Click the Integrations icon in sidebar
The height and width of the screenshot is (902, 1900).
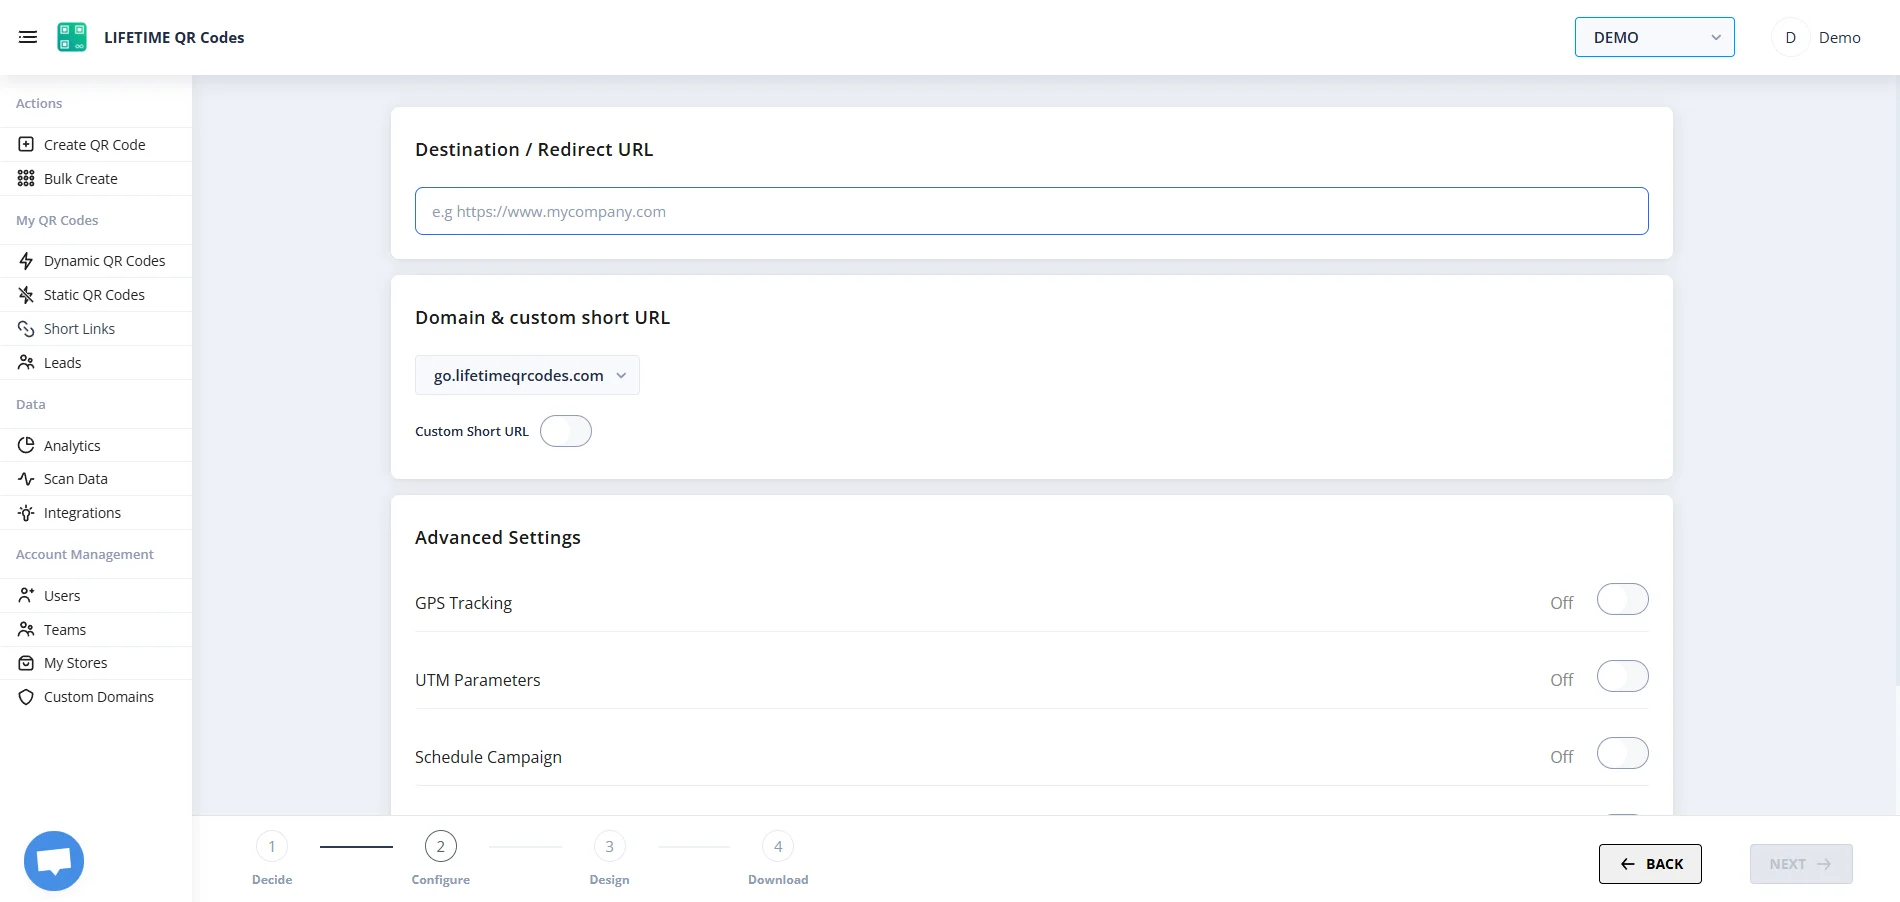pos(26,513)
